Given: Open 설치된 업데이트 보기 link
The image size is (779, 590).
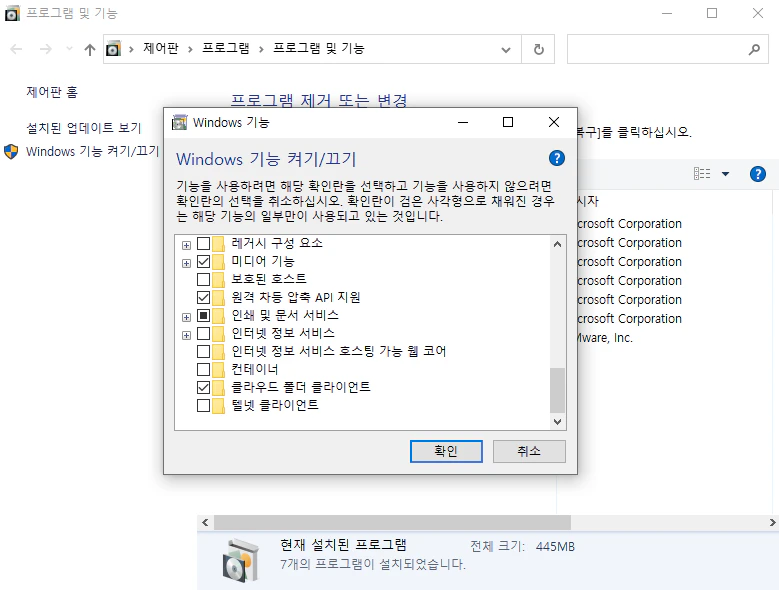Looking at the screenshot, I should [84, 128].
